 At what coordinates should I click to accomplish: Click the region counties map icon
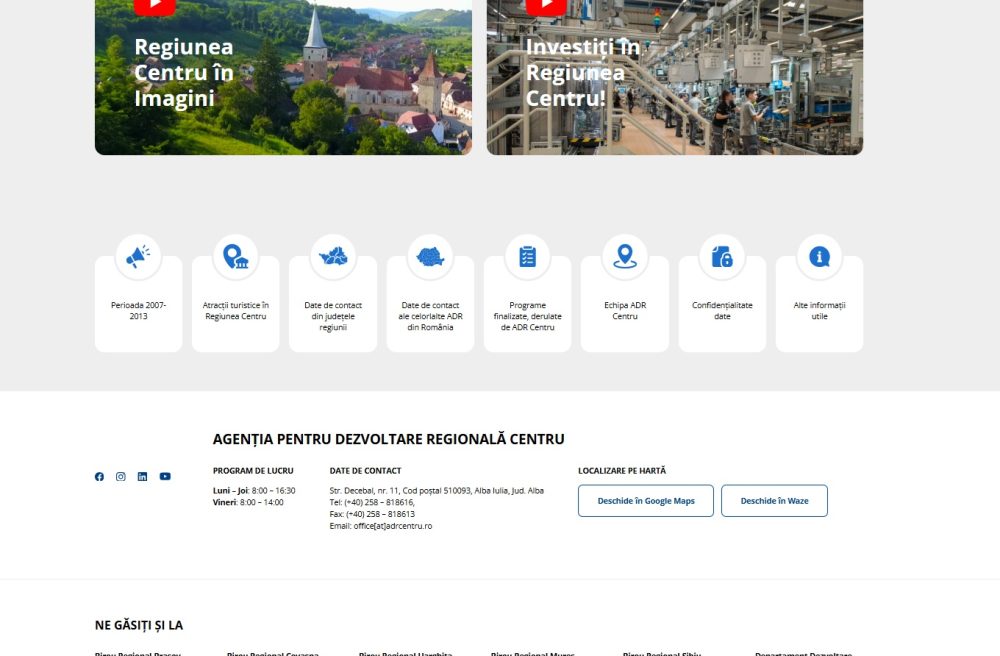333,257
